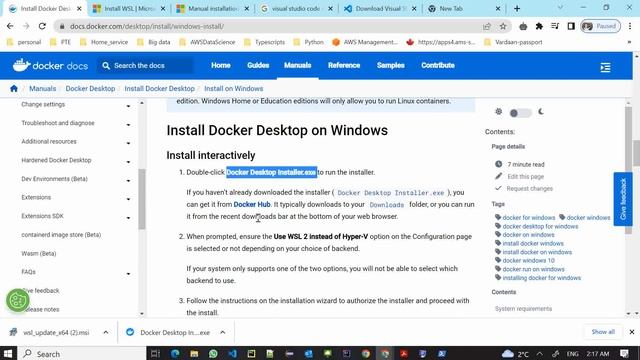Click the browser back arrow
This screenshot has width=640, height=360.
(x=10, y=26)
